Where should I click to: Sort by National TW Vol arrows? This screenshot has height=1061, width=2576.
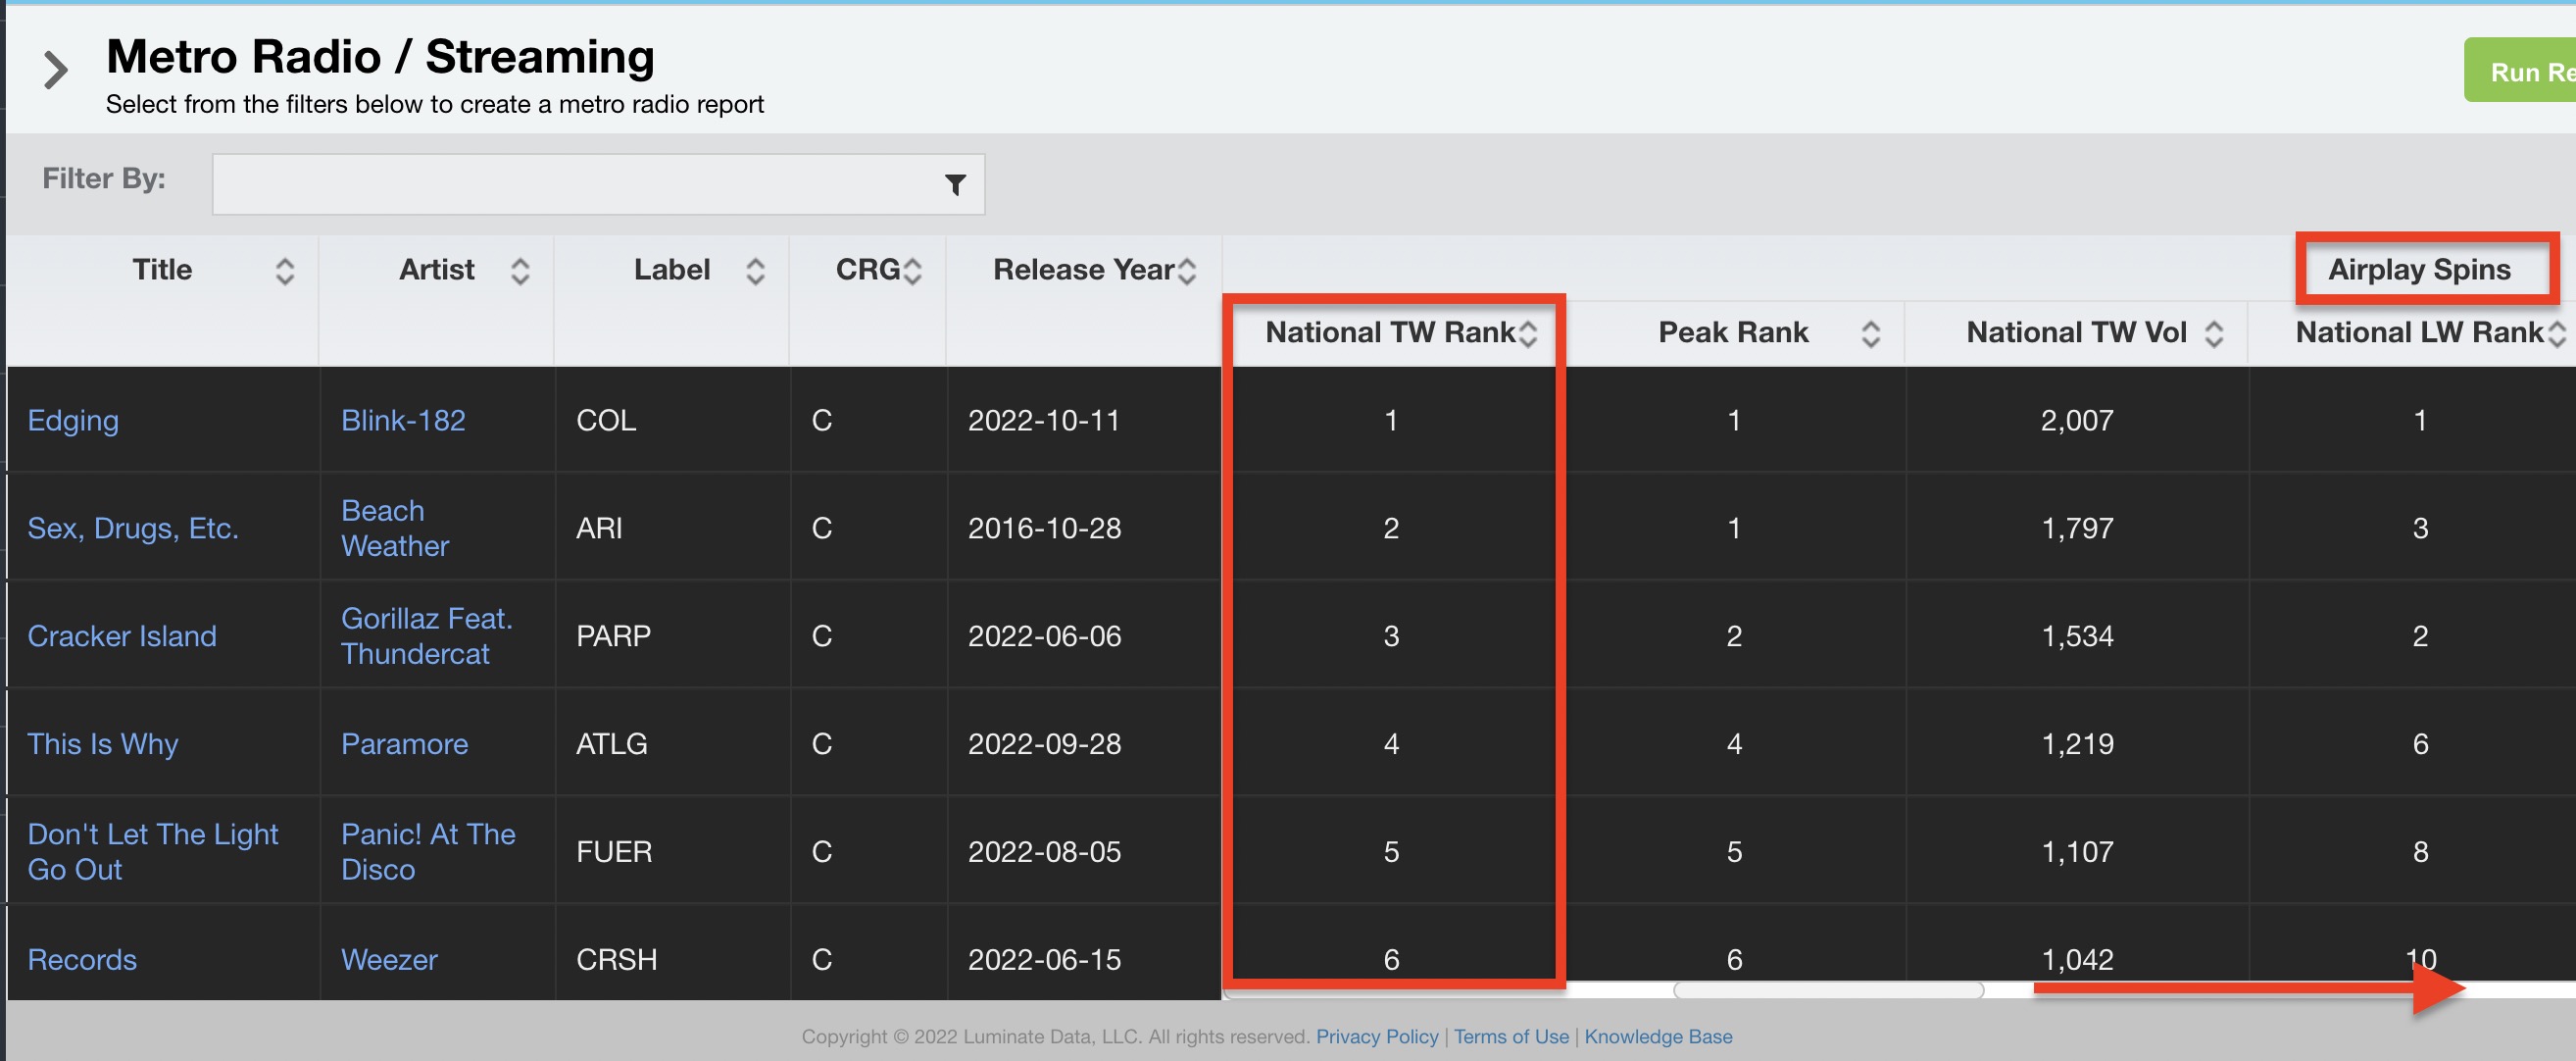click(x=2214, y=334)
